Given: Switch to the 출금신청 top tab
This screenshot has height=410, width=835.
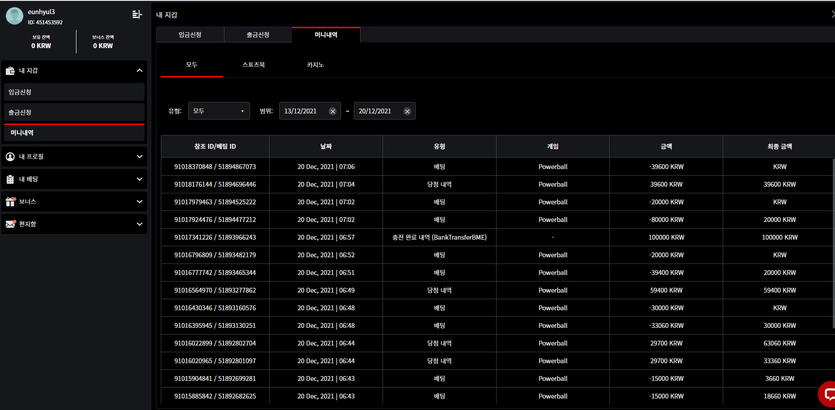Looking at the screenshot, I should click(x=258, y=35).
